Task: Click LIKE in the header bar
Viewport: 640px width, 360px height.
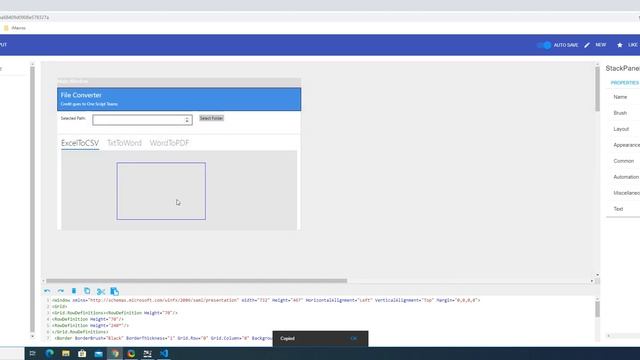Action: pyautogui.click(x=633, y=45)
